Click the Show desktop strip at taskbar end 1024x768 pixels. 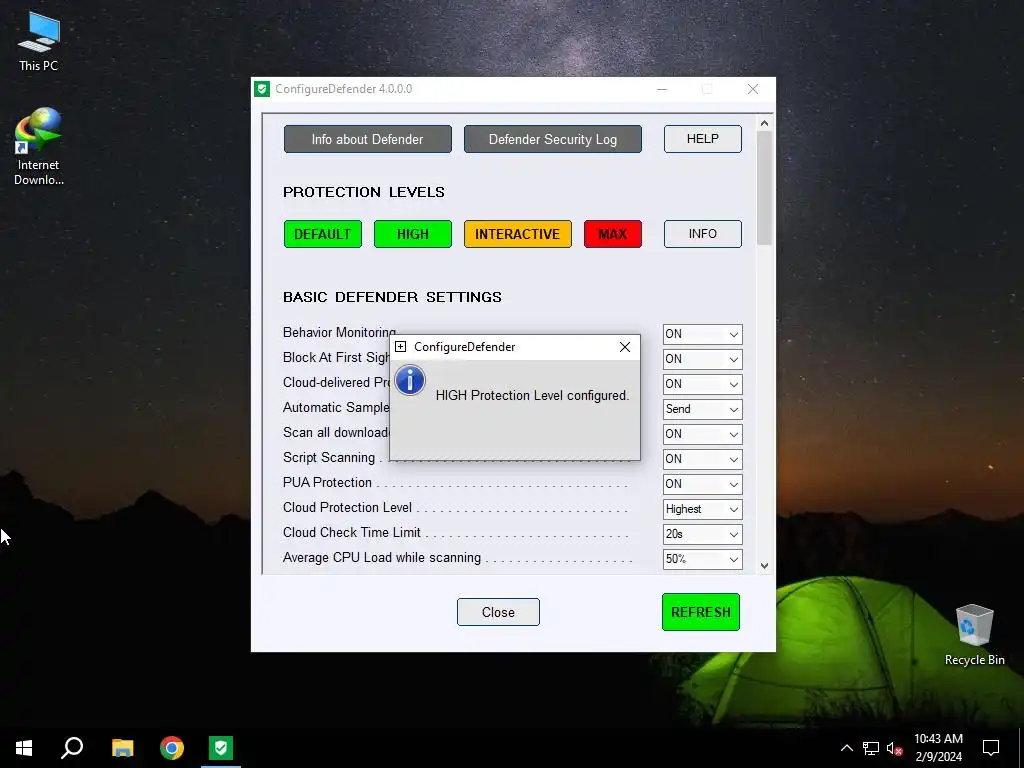coord(1021,748)
